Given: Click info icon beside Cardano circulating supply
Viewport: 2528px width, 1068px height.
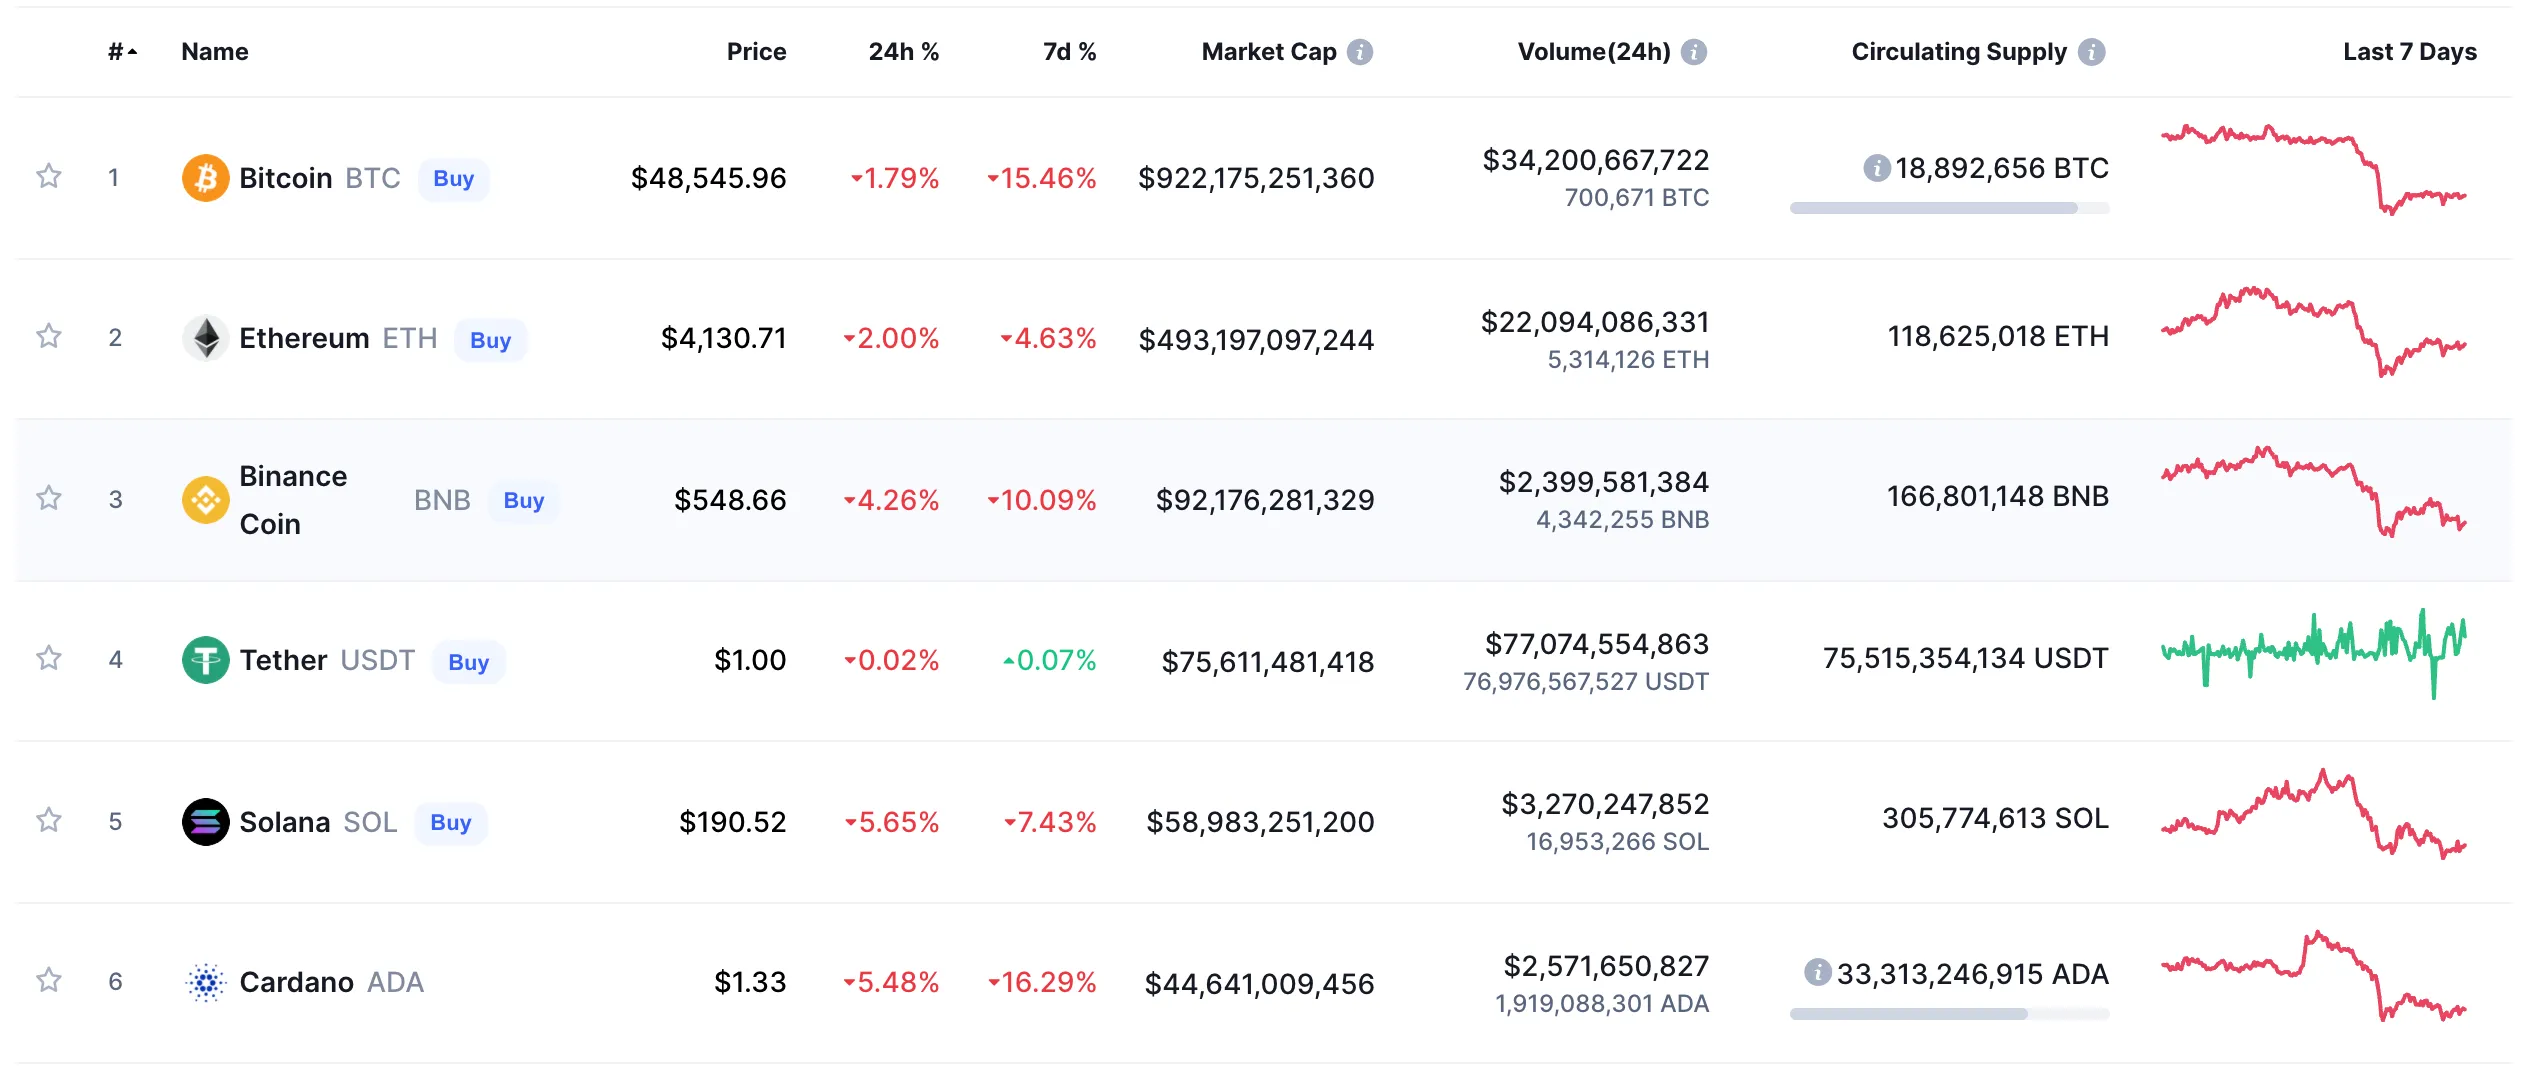Looking at the screenshot, I should pyautogui.click(x=1818, y=972).
